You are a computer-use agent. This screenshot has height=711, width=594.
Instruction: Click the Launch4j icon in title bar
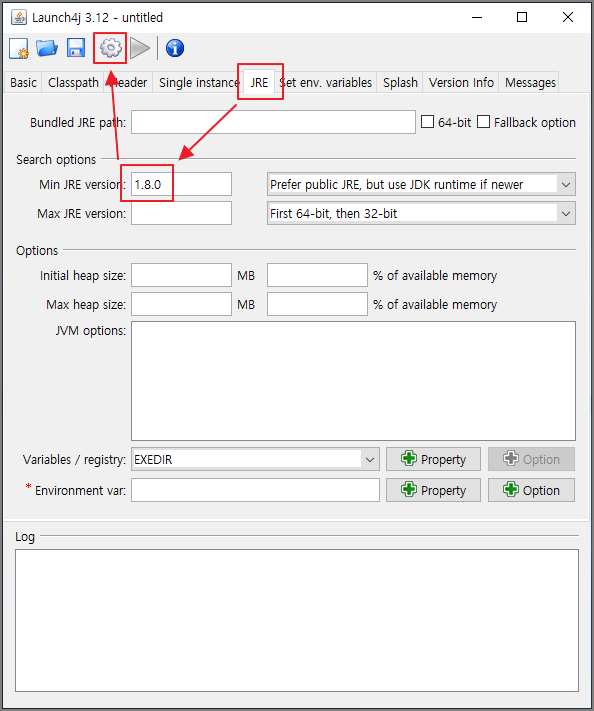19,17
